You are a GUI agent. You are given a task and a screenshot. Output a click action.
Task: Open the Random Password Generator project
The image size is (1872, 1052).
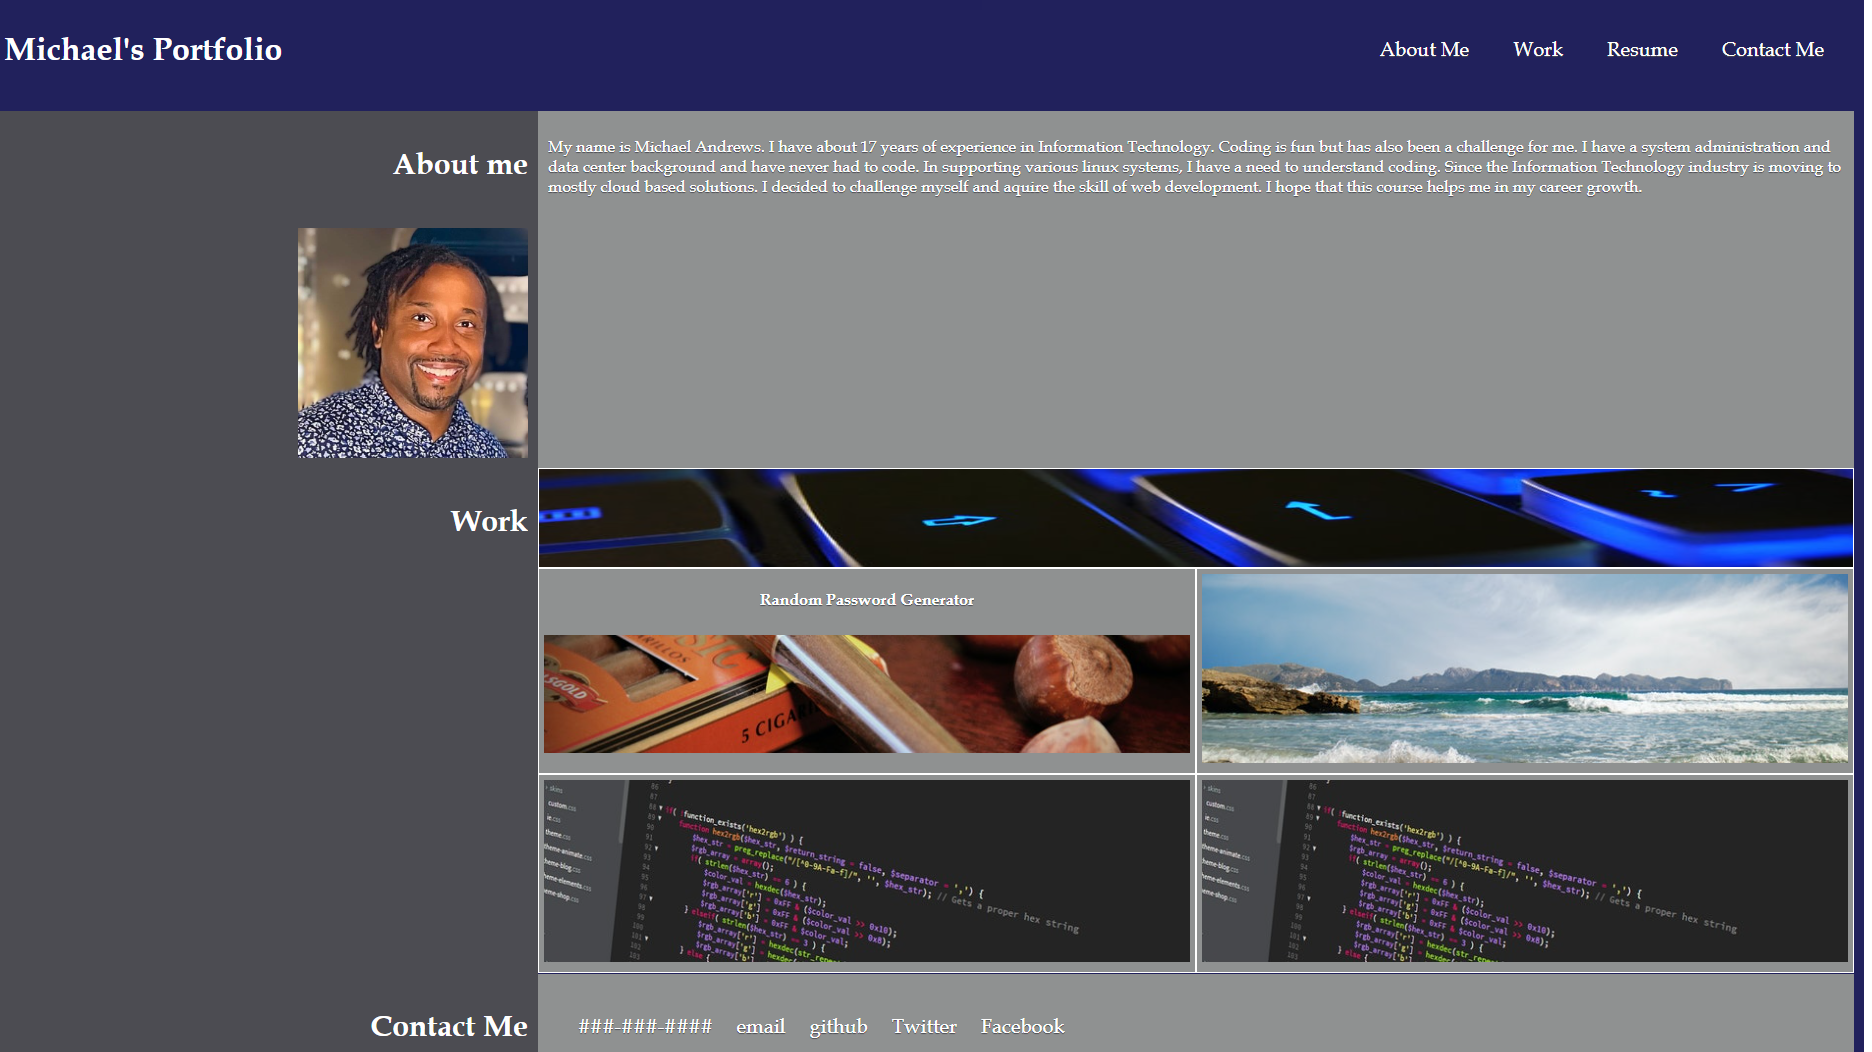click(x=866, y=600)
